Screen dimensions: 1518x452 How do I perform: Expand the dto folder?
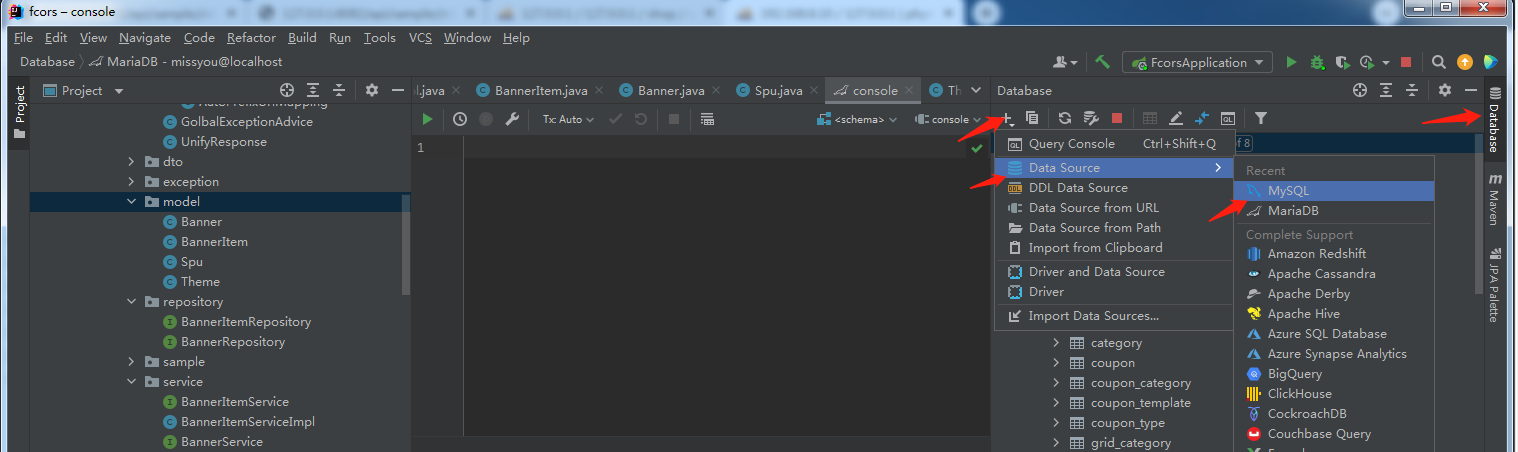click(x=131, y=162)
